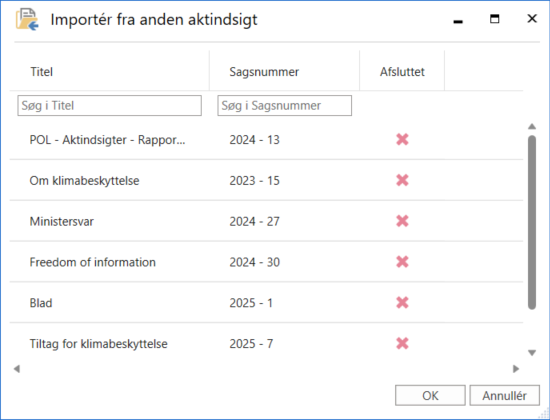
Task: Click red X icon in the Blad row
Action: pos(402,302)
